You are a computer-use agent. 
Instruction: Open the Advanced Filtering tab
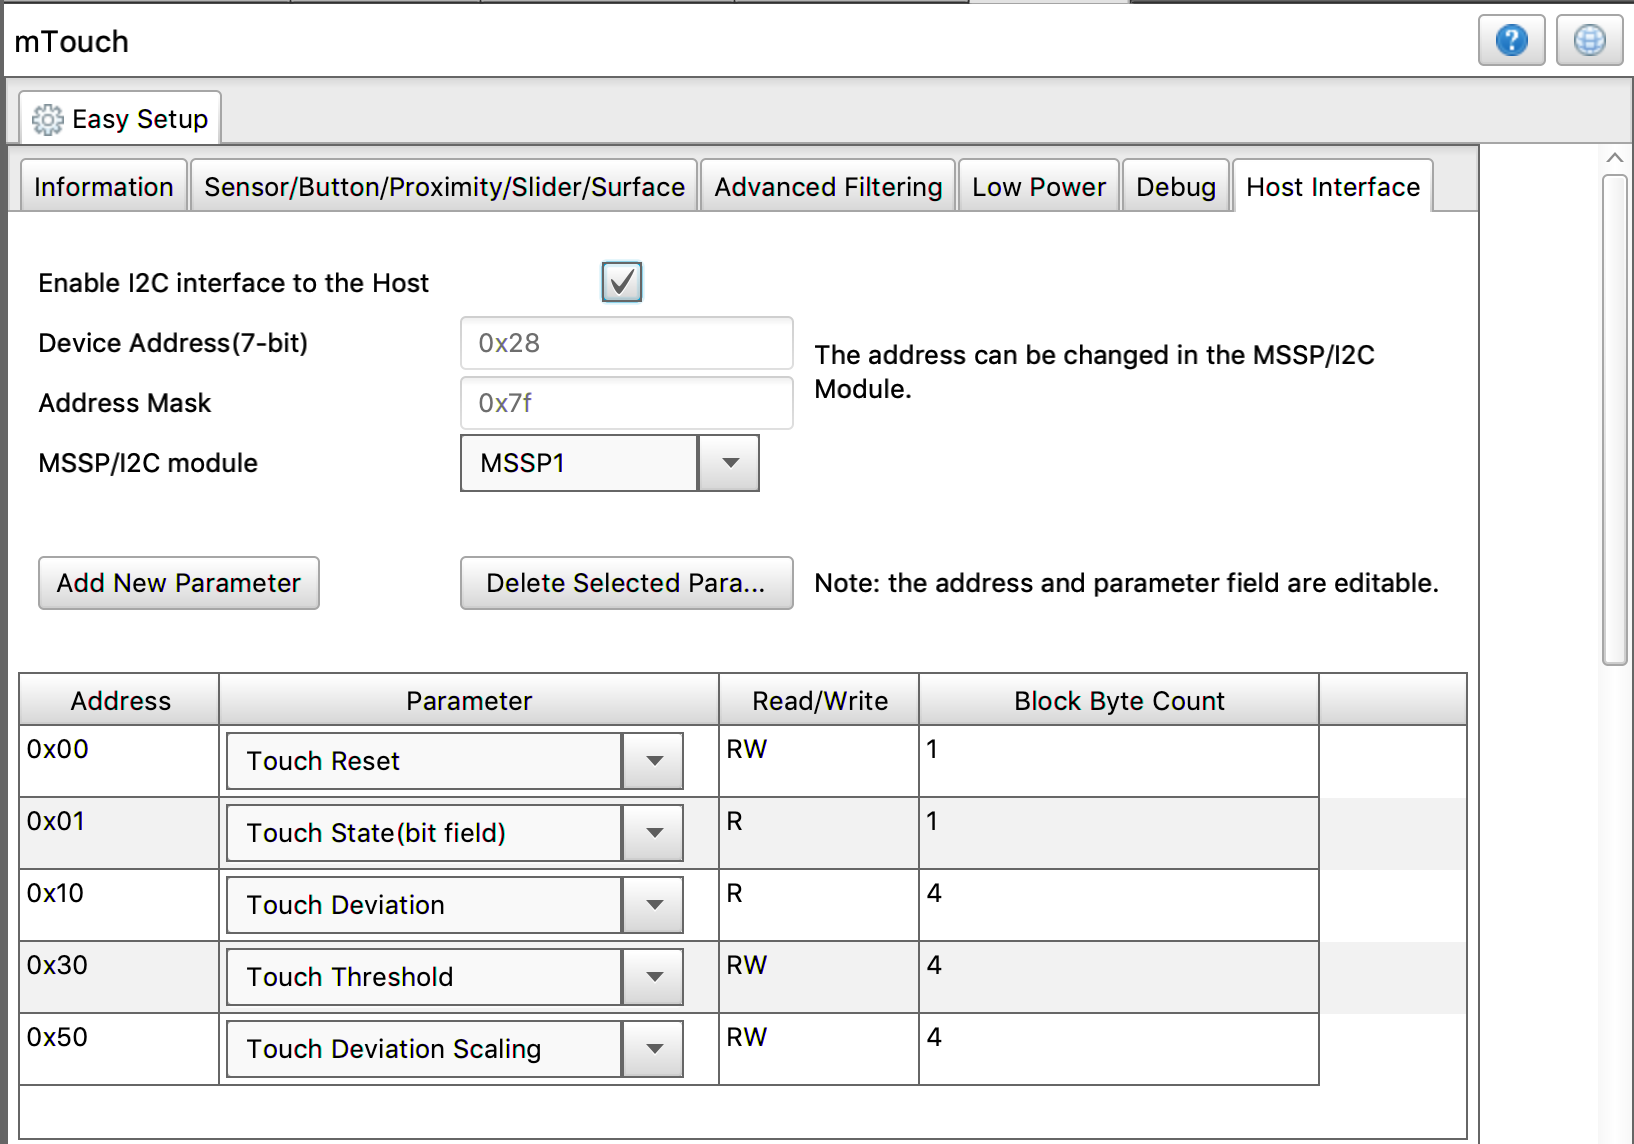tap(827, 186)
